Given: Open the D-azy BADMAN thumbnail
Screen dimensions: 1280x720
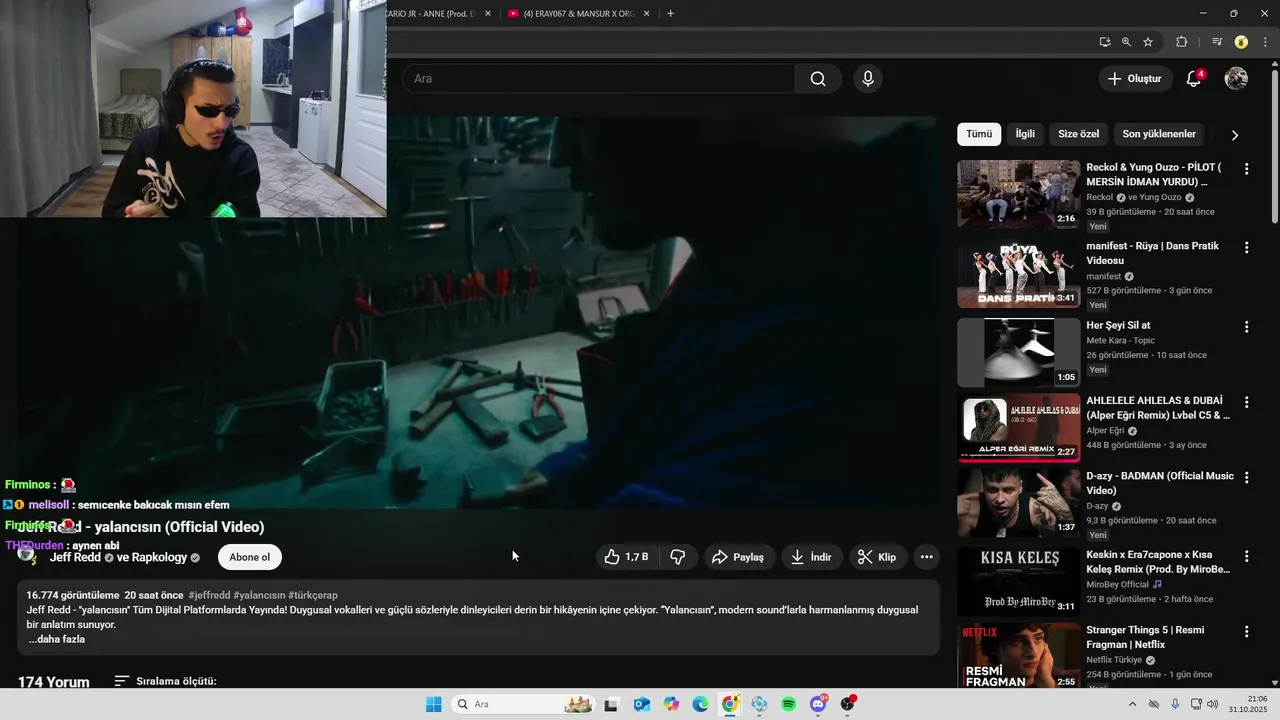Looking at the screenshot, I should pos(1018,503).
